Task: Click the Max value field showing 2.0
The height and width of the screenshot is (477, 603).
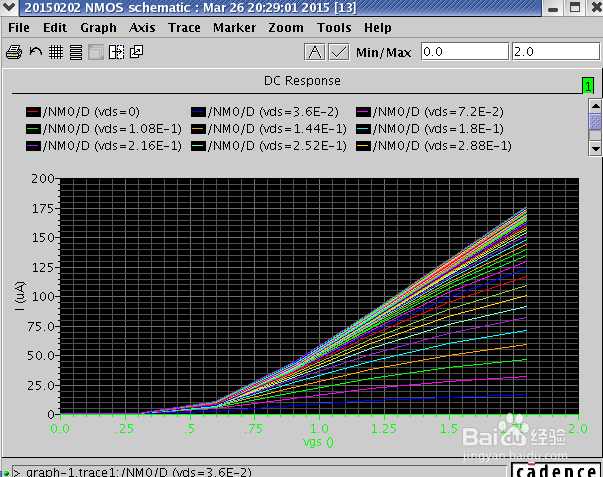Action: [556, 52]
